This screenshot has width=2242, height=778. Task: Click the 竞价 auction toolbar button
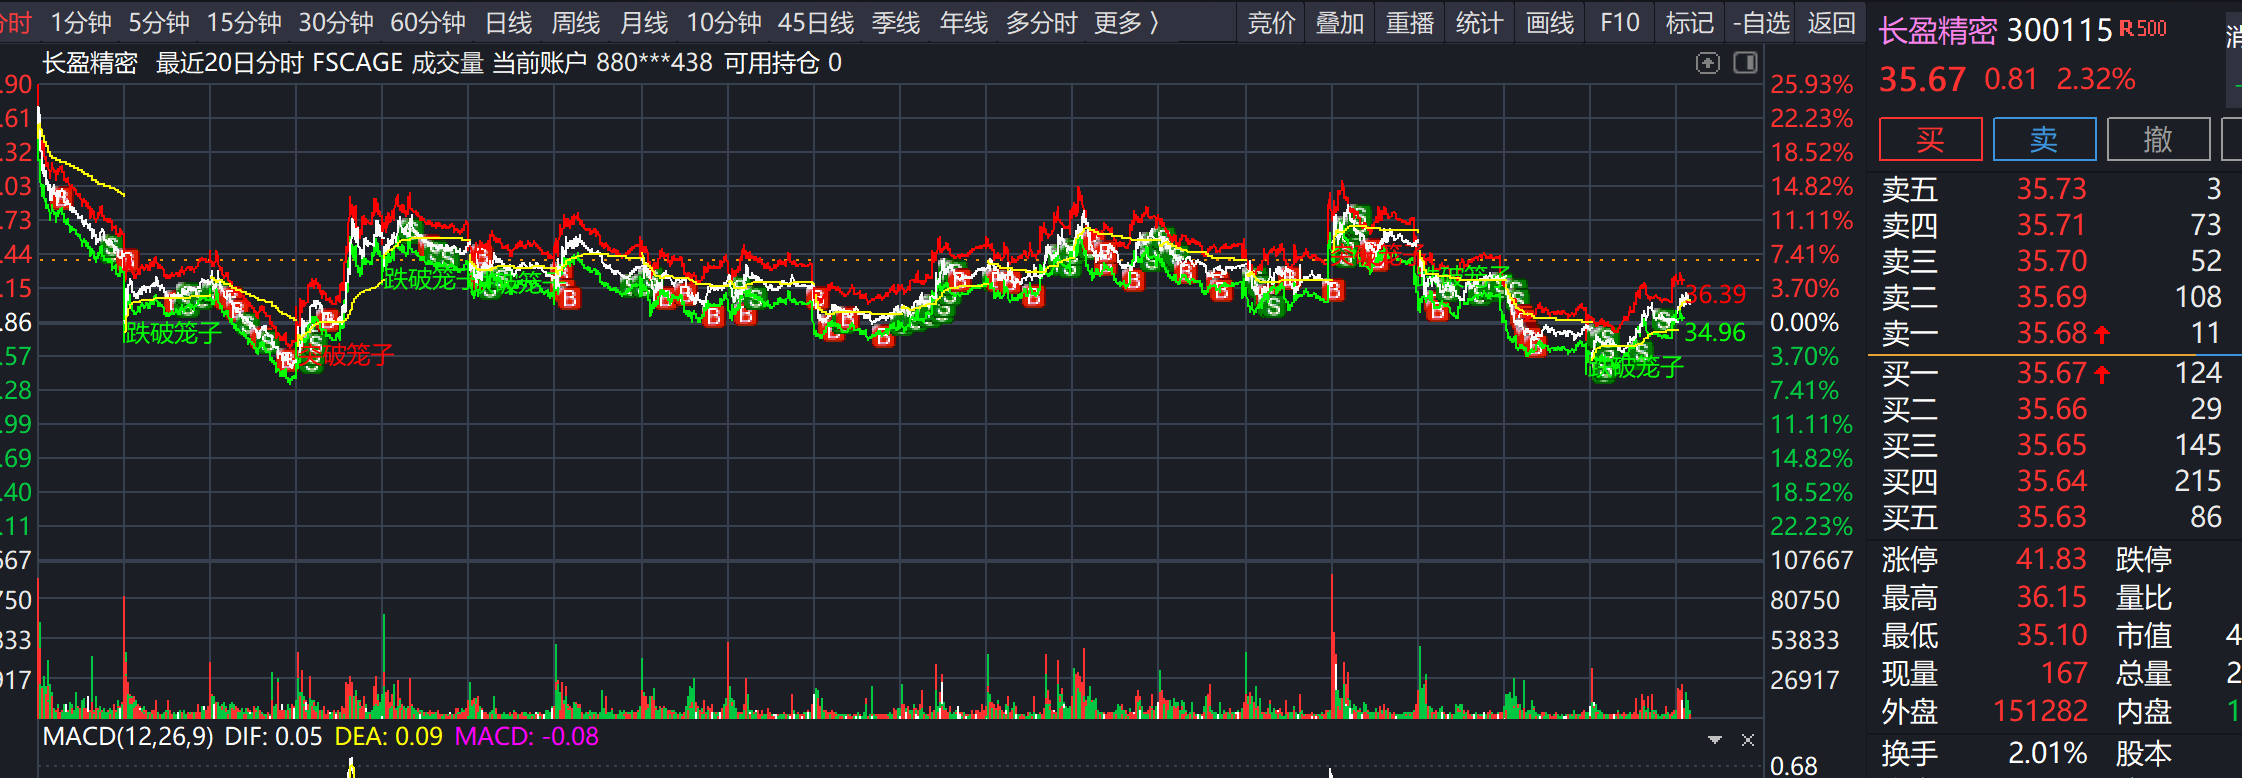click(1272, 22)
